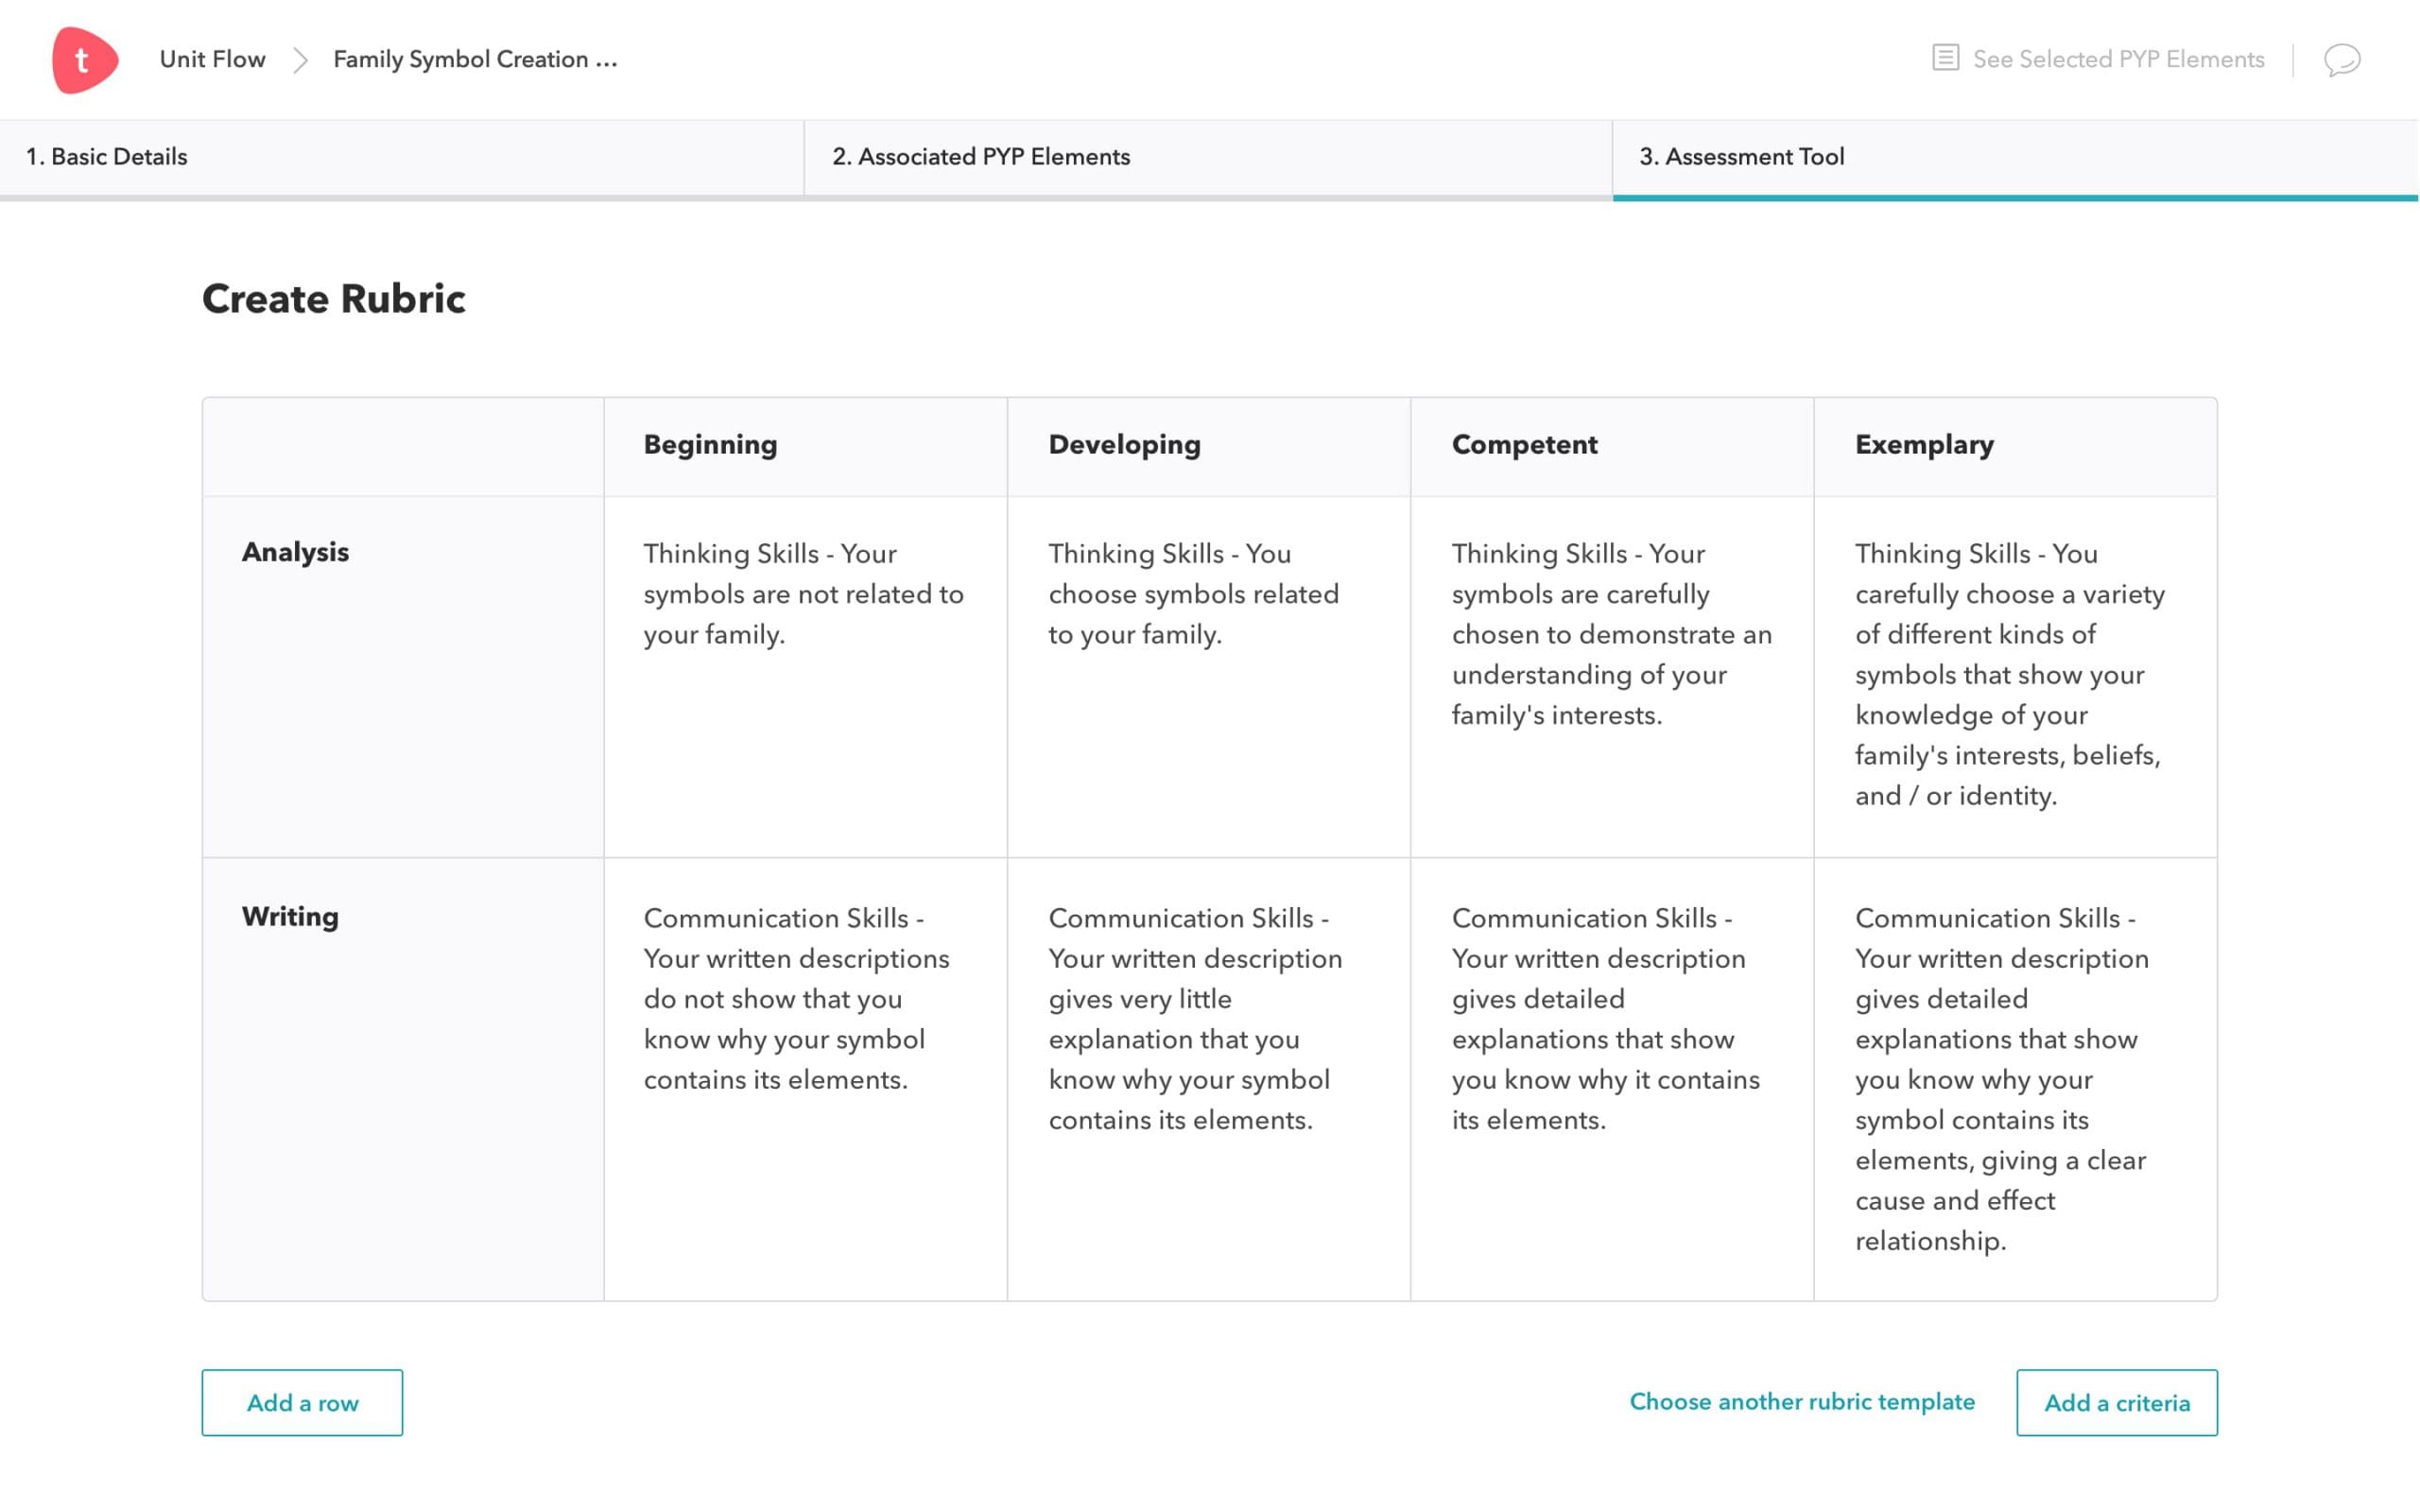This screenshot has width=2420, height=1512.
Task: Click the Unit Flow breadcrumb link
Action: click(x=212, y=59)
